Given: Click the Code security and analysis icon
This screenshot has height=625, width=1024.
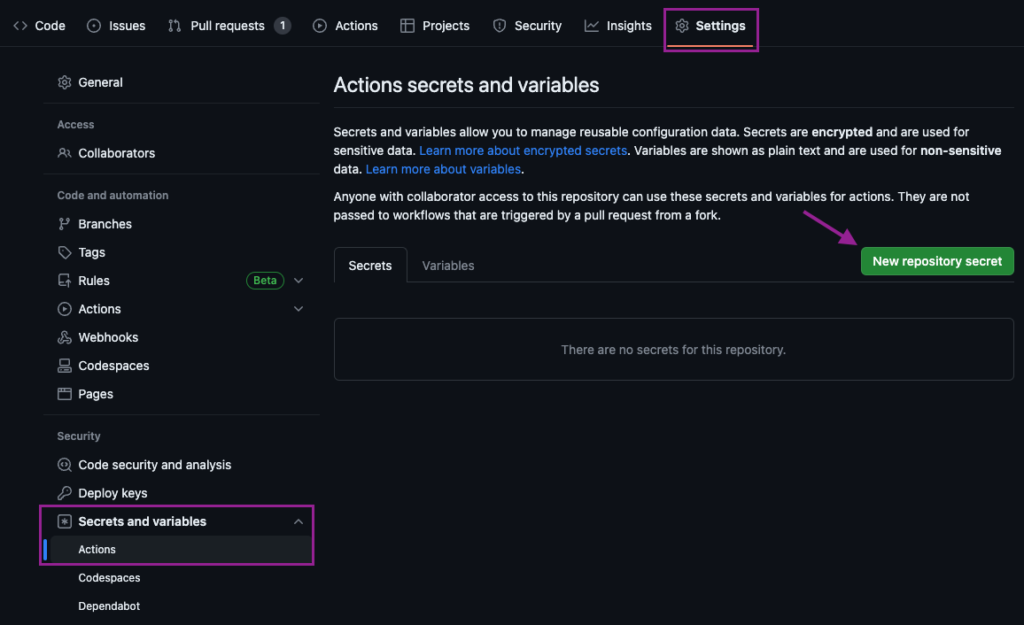Looking at the screenshot, I should click(x=64, y=464).
